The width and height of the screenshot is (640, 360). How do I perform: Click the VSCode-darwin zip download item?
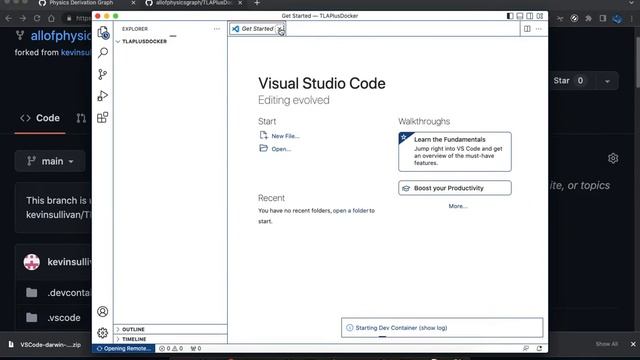[45, 344]
